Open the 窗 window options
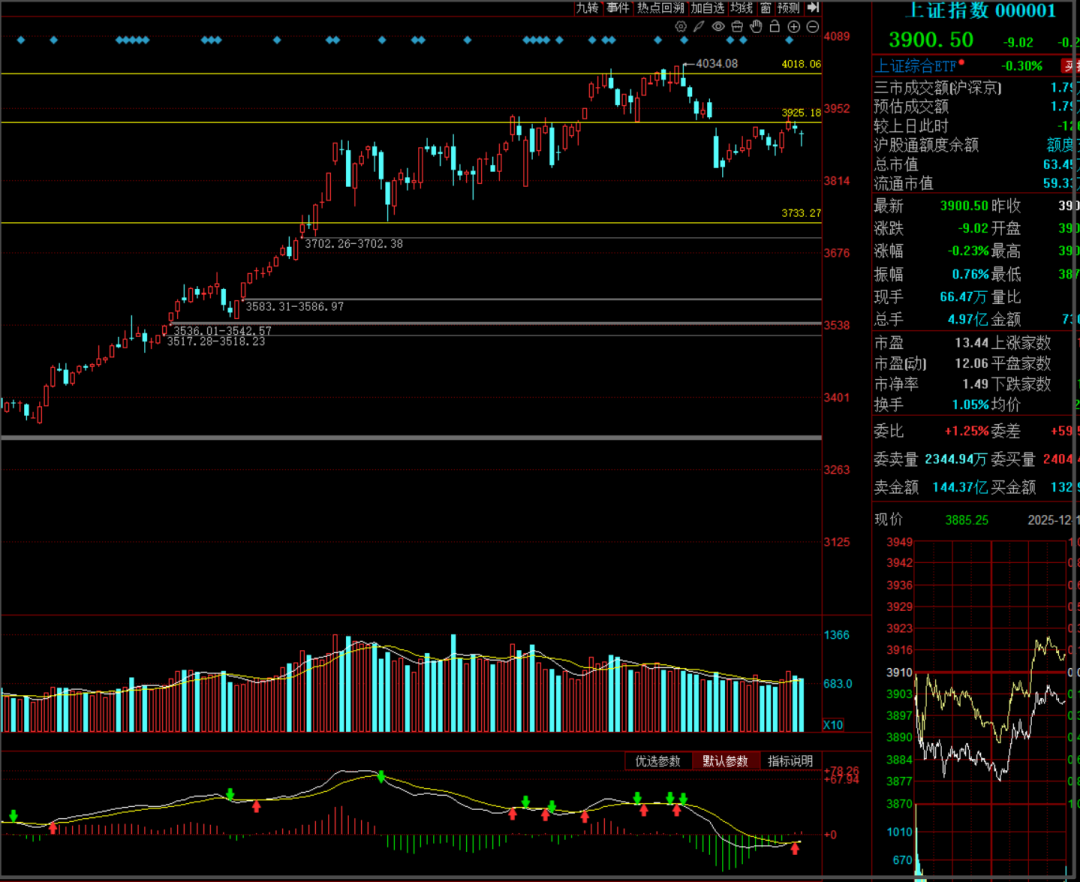Image resolution: width=1080 pixels, height=882 pixels. [765, 8]
